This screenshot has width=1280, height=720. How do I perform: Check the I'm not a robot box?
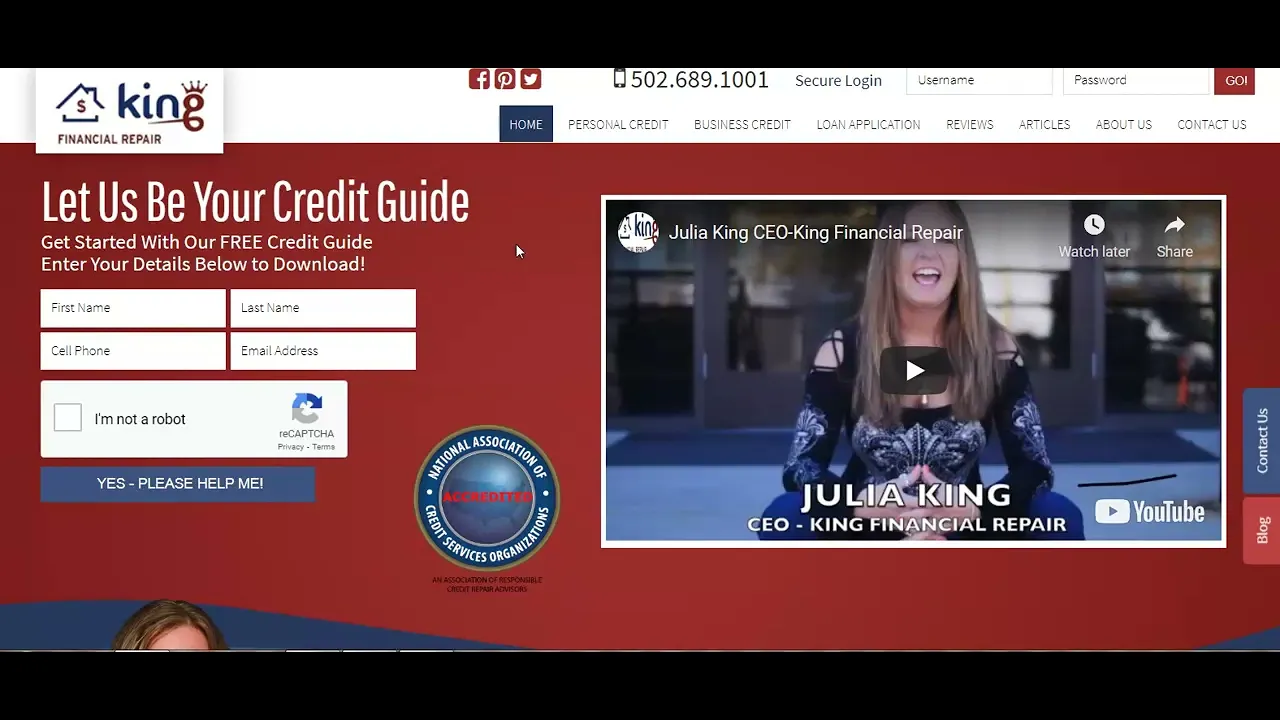pyautogui.click(x=68, y=418)
